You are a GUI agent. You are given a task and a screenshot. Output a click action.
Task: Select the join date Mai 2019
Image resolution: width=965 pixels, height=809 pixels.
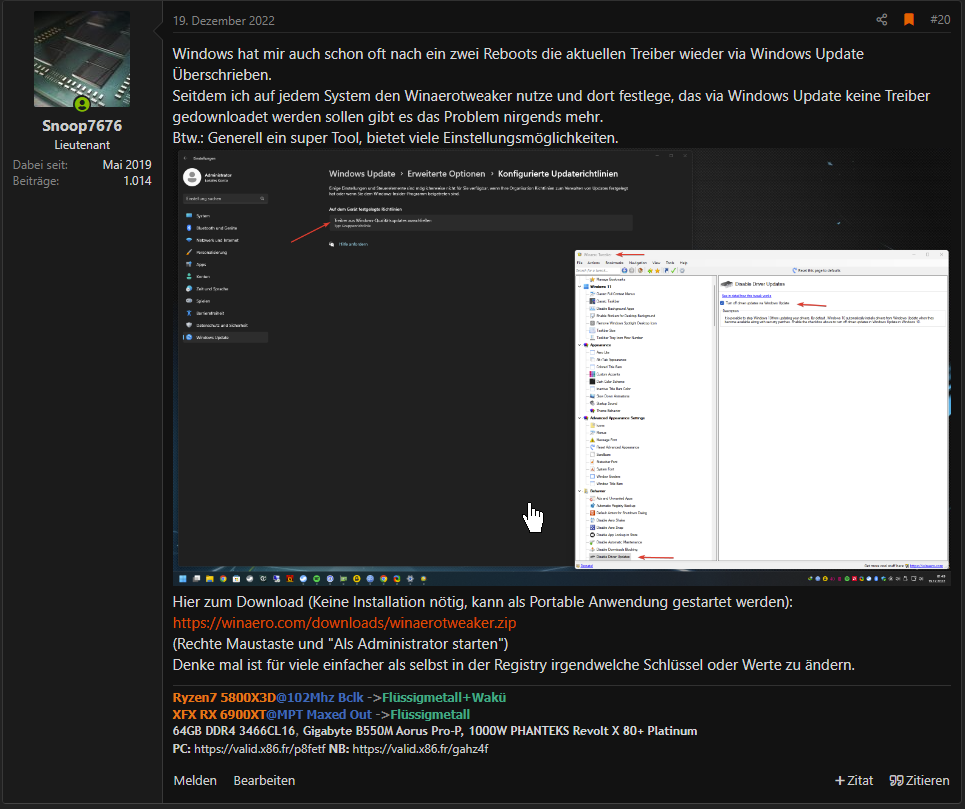pos(127,165)
